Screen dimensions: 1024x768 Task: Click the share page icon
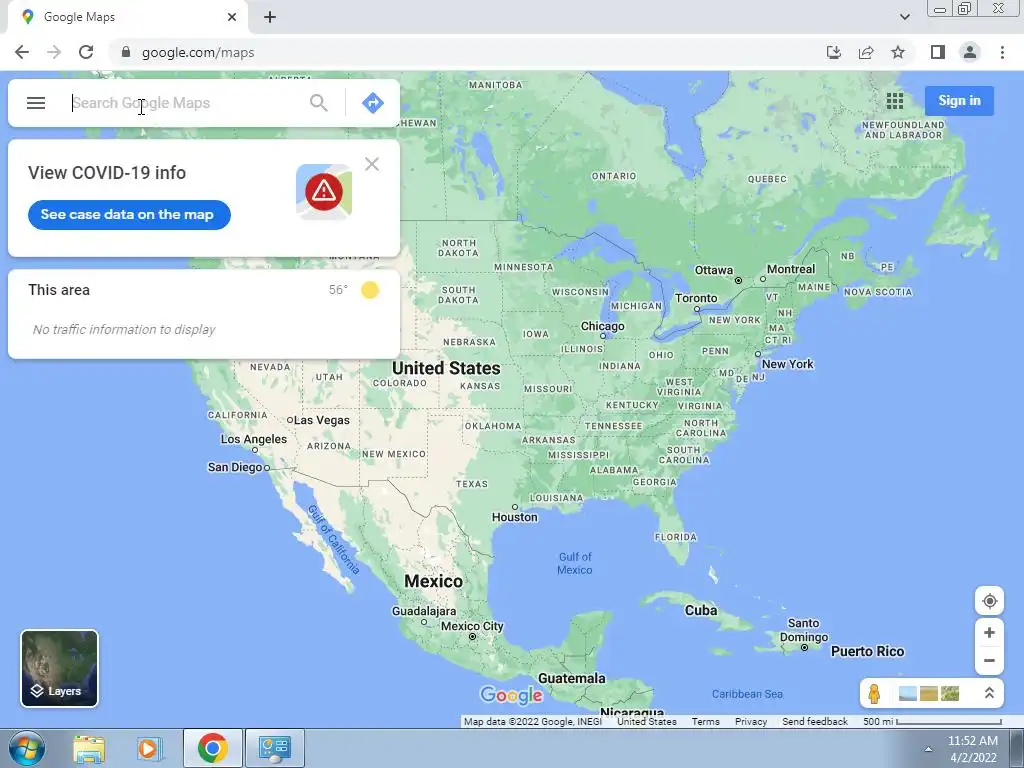[866, 52]
